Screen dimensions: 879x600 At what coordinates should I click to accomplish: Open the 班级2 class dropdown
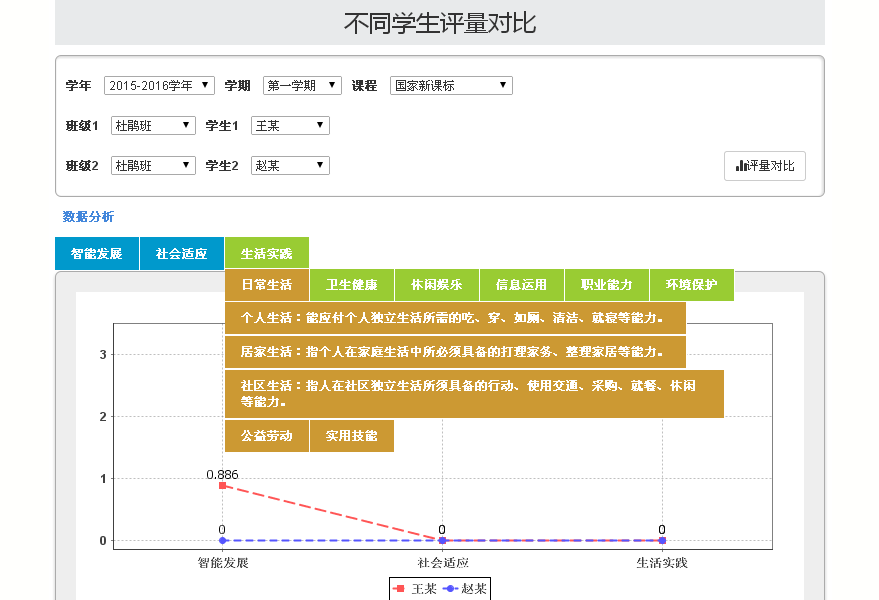pos(152,165)
